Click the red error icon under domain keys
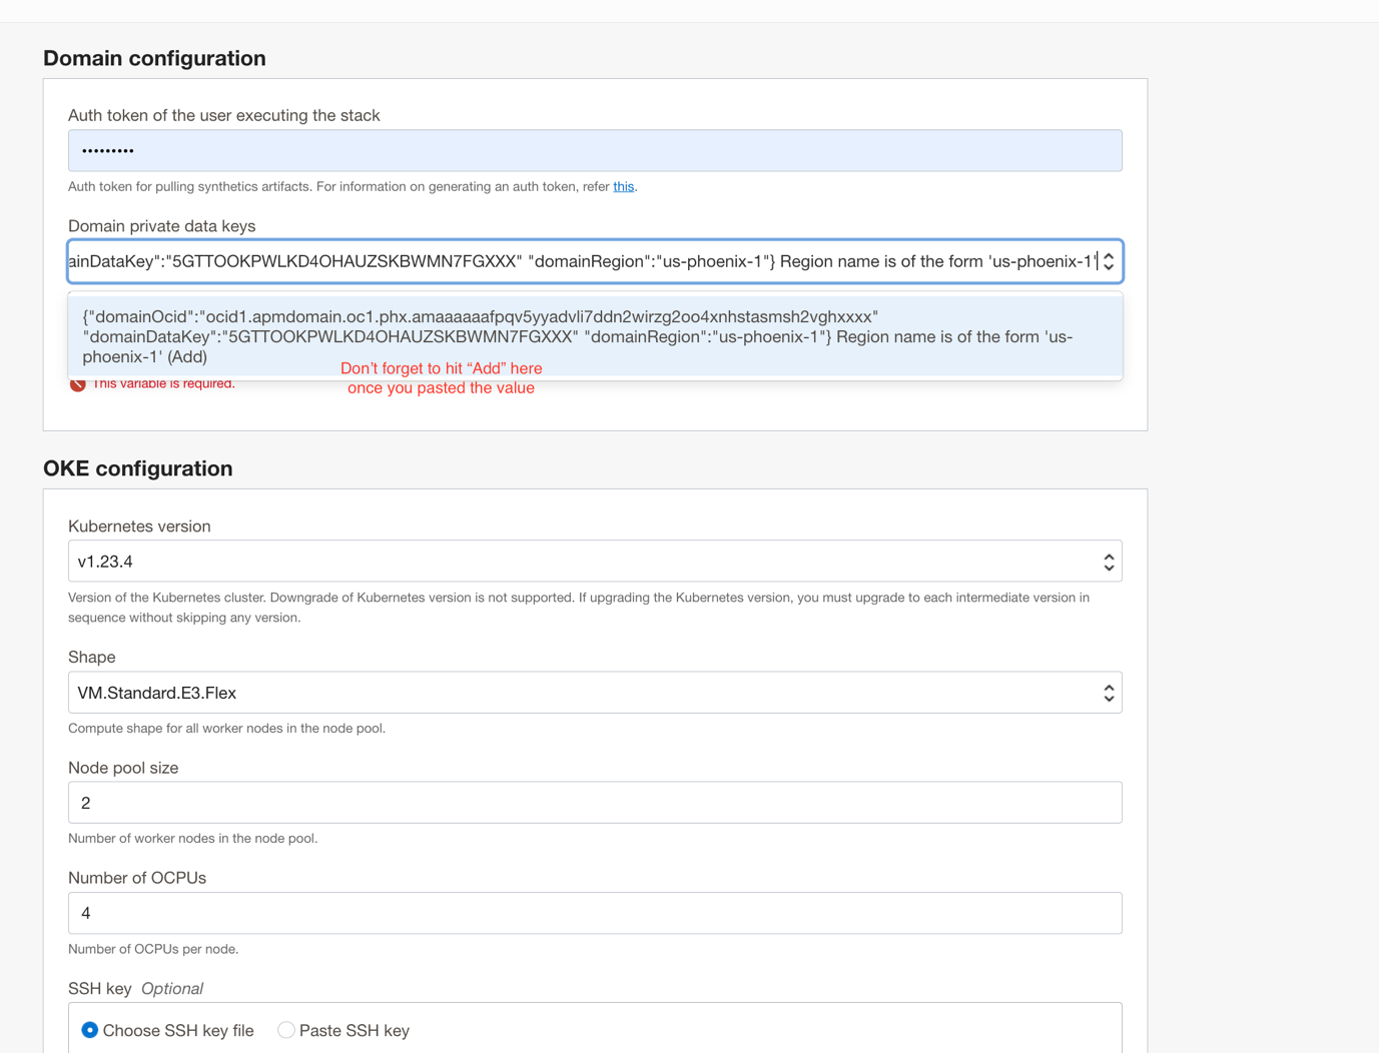The width and height of the screenshot is (1384, 1057). point(77,384)
